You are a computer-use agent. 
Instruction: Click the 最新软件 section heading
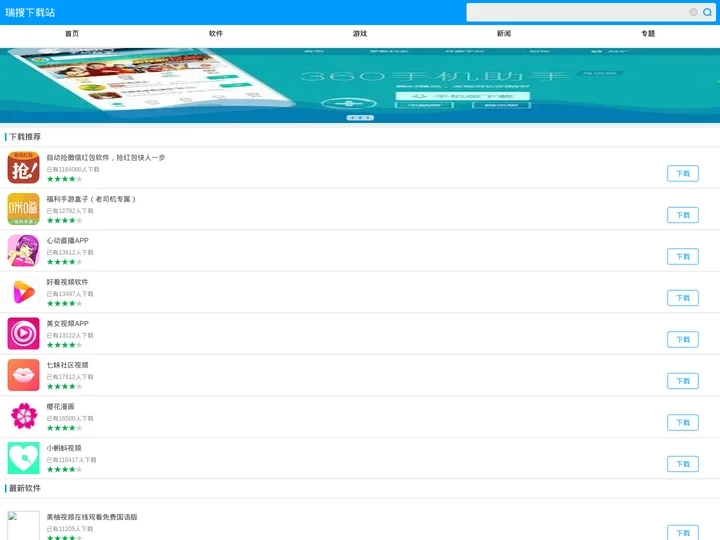(25, 488)
